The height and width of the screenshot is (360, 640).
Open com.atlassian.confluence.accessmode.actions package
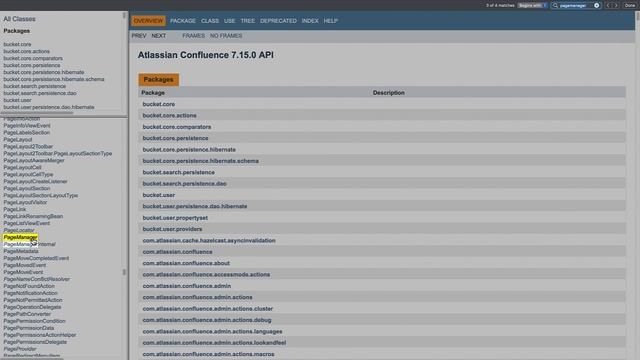pyautogui.click(x=206, y=275)
